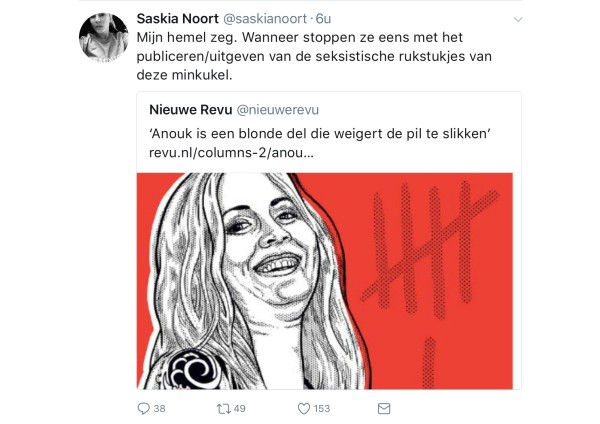Screen dimensions: 600x424
Task: Click the main tweet text body
Action: [314, 56]
